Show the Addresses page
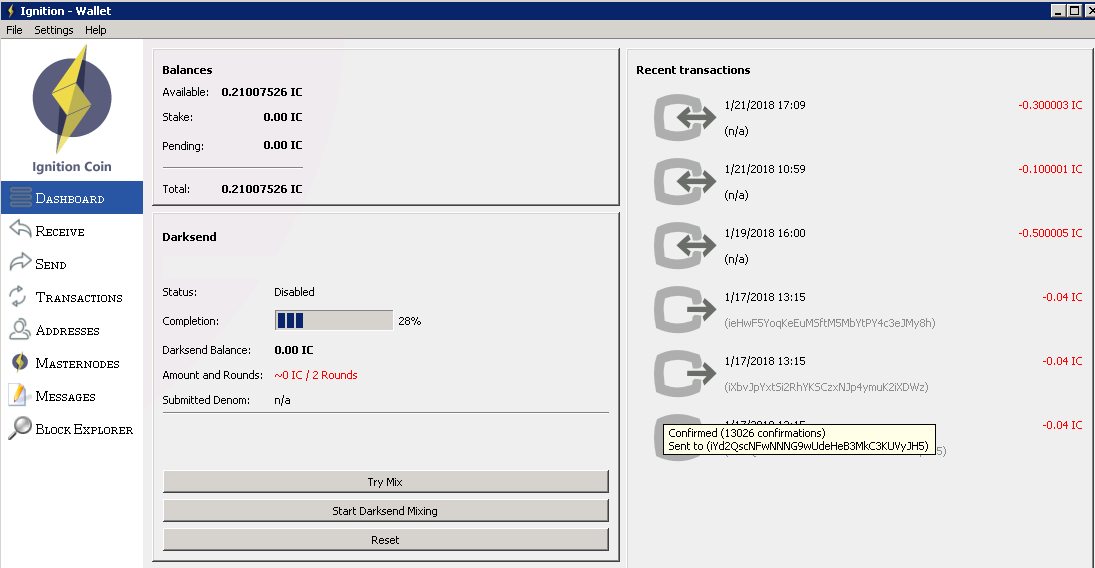 tap(72, 330)
